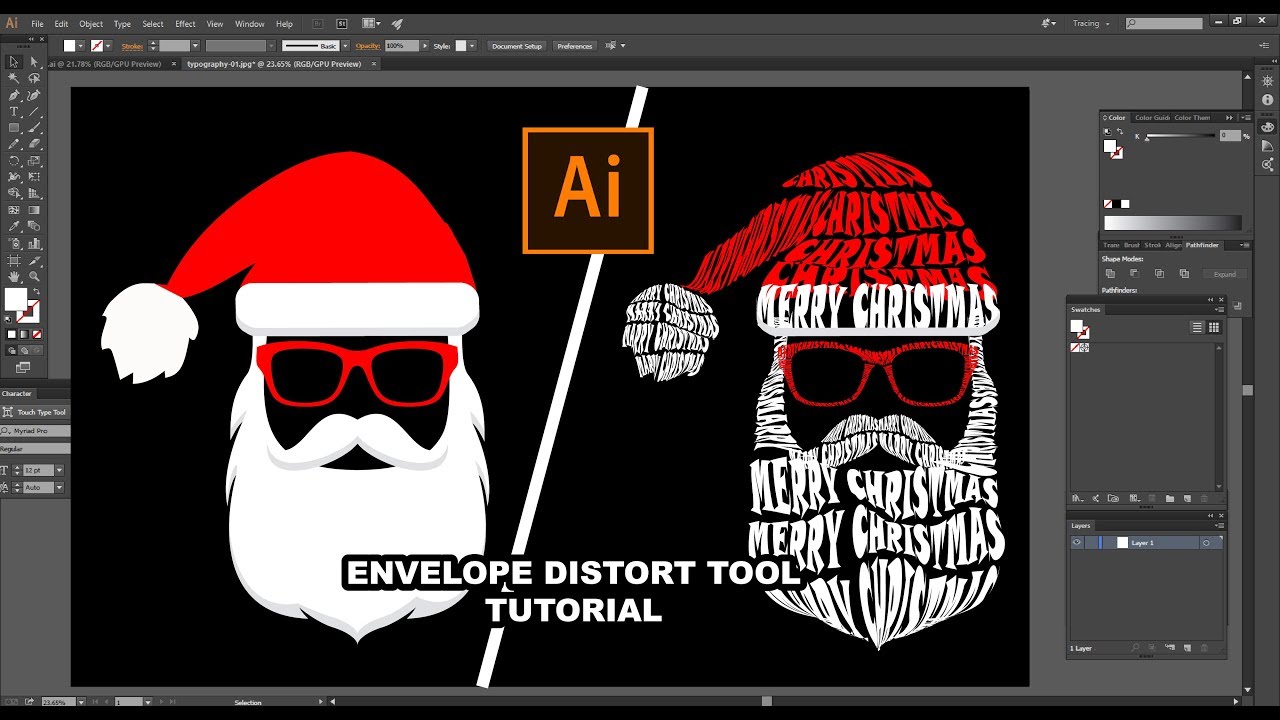The height and width of the screenshot is (720, 1280).
Task: Select the Hand tool
Action: 14,276
